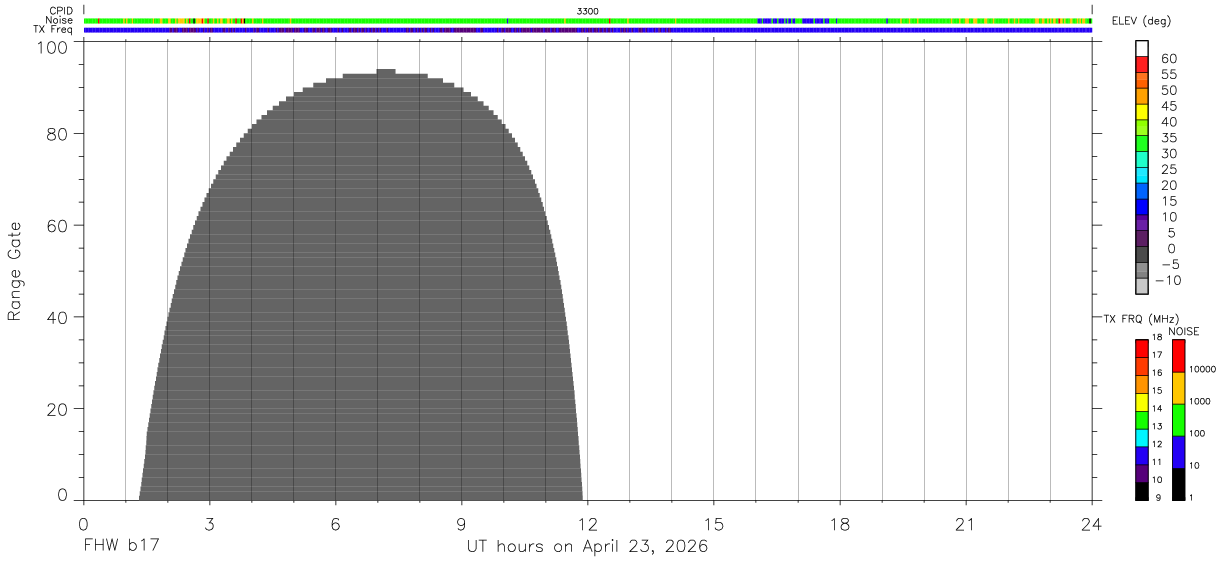Click the red swatch topping the NOISE scale
1228x567 pixels.
[1178, 355]
